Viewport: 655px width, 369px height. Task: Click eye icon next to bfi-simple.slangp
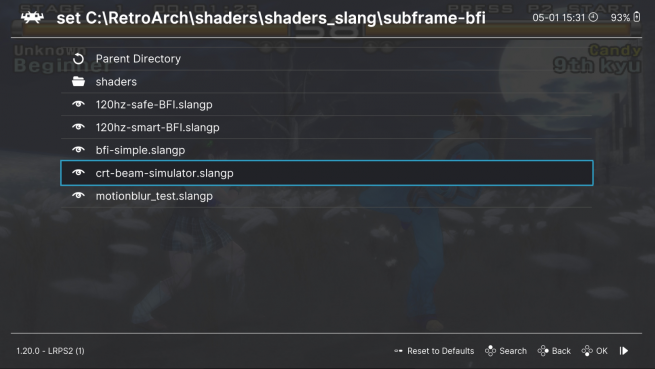pyautogui.click(x=78, y=150)
